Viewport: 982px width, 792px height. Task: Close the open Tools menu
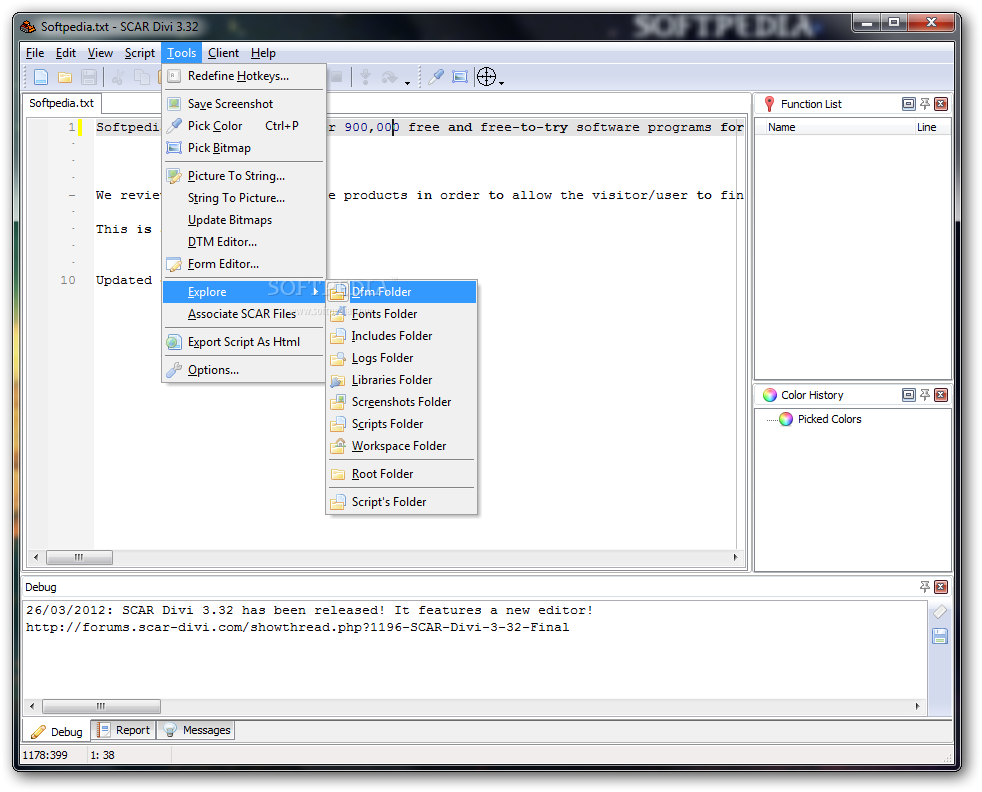(182, 53)
